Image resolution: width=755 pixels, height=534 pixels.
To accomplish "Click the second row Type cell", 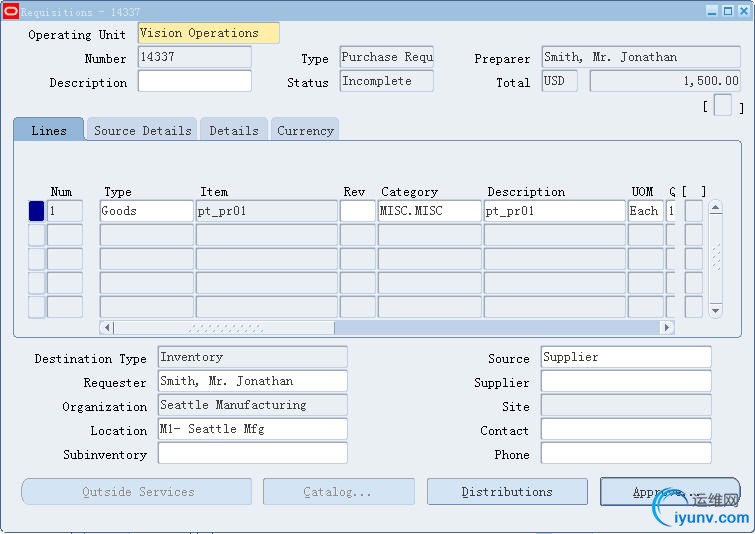I will (146, 235).
